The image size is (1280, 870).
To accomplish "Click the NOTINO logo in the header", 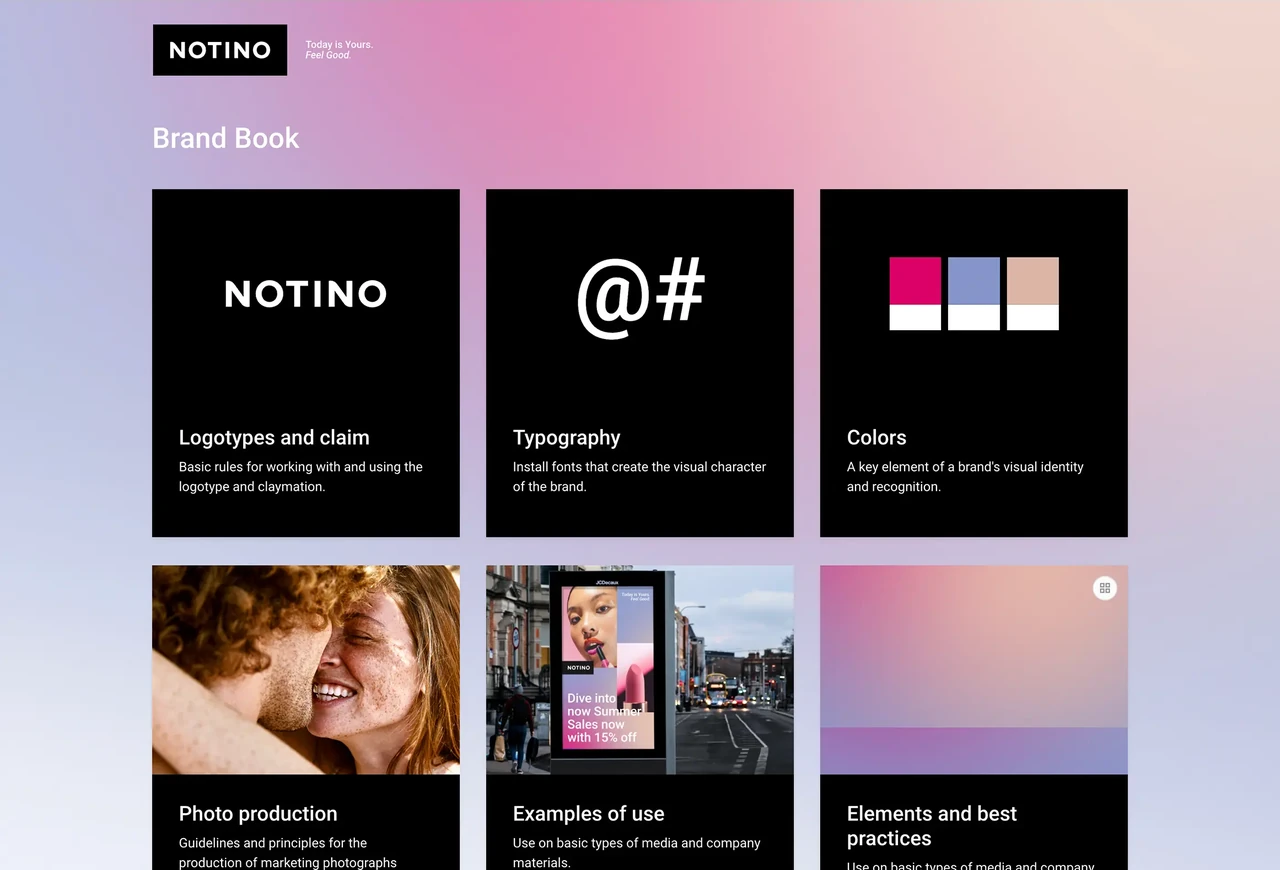I will 220,50.
